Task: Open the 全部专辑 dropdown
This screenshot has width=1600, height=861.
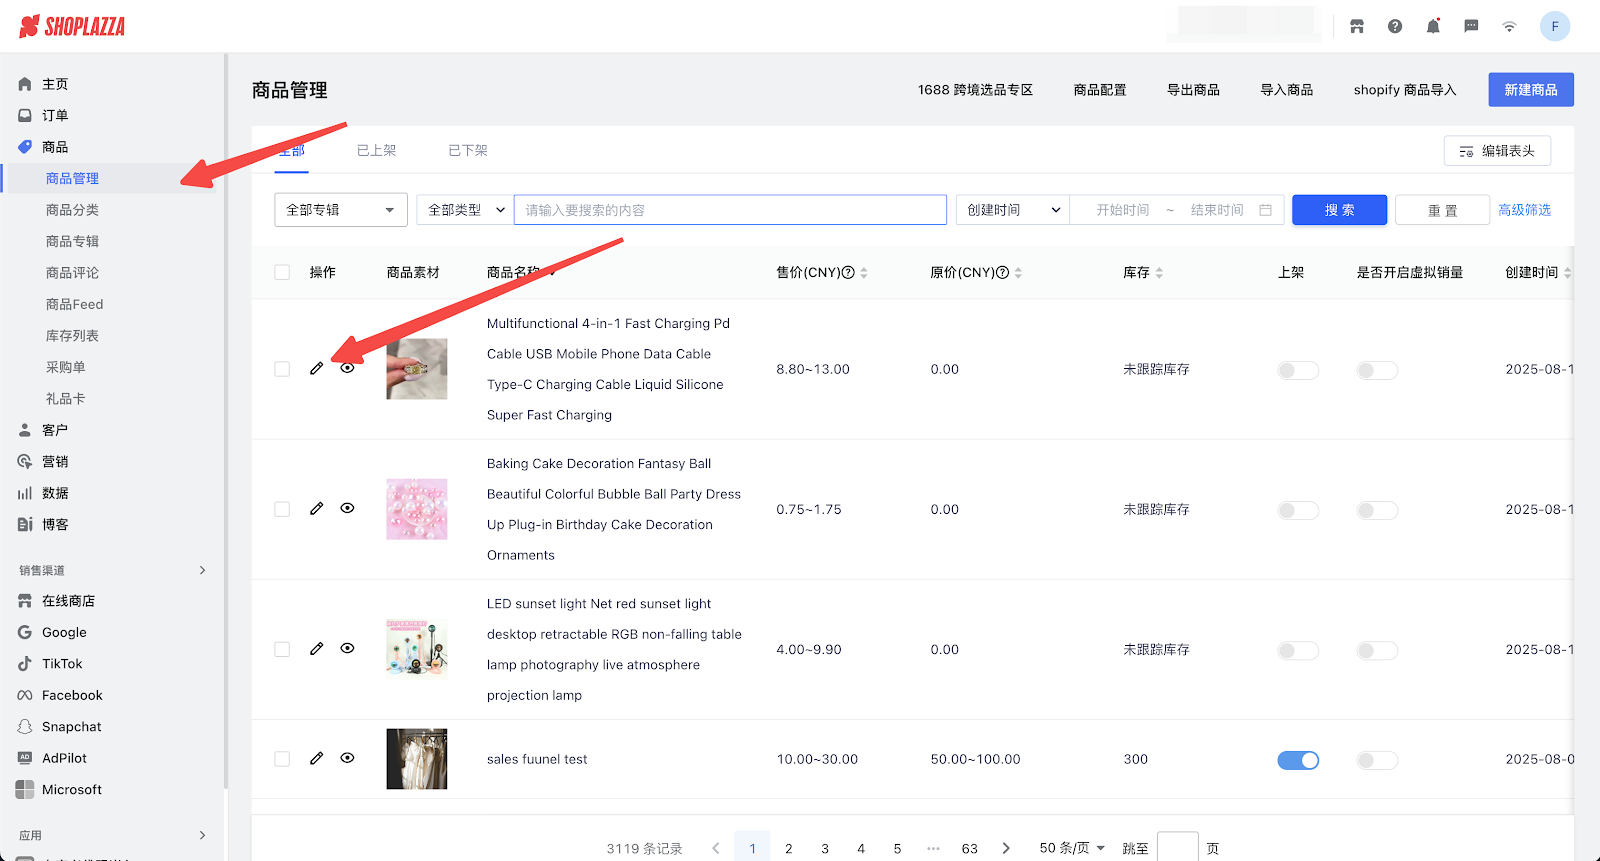Action: (341, 210)
